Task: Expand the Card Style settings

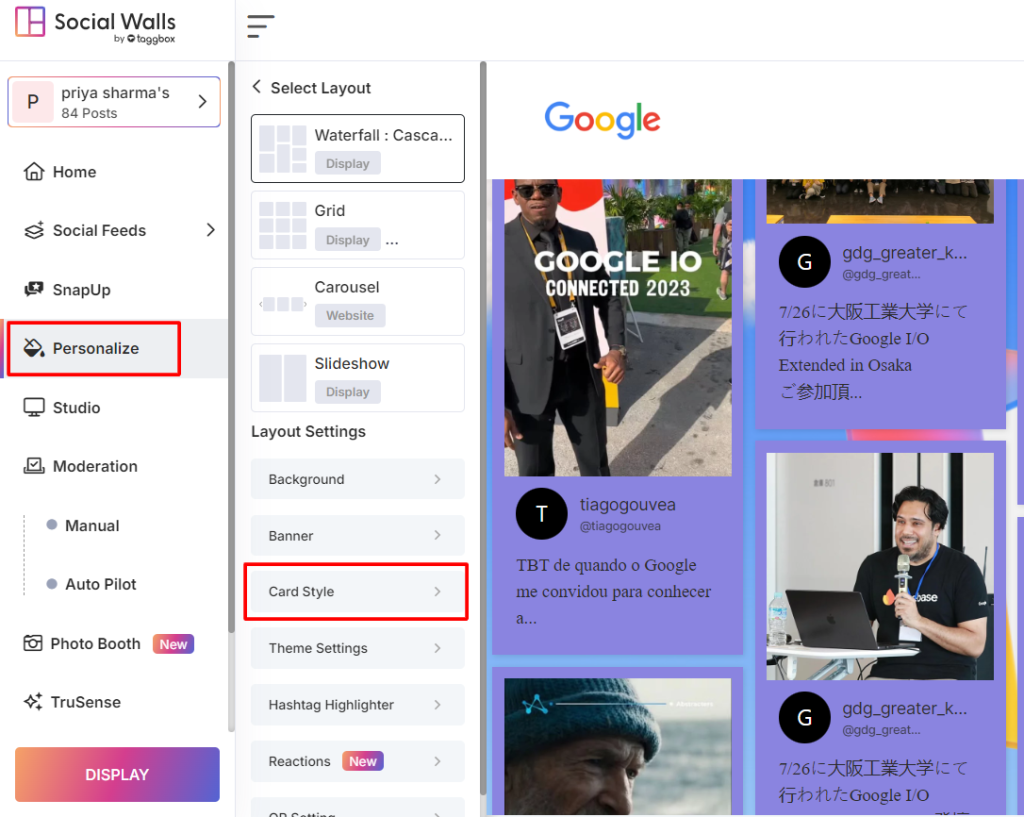Action: (357, 592)
